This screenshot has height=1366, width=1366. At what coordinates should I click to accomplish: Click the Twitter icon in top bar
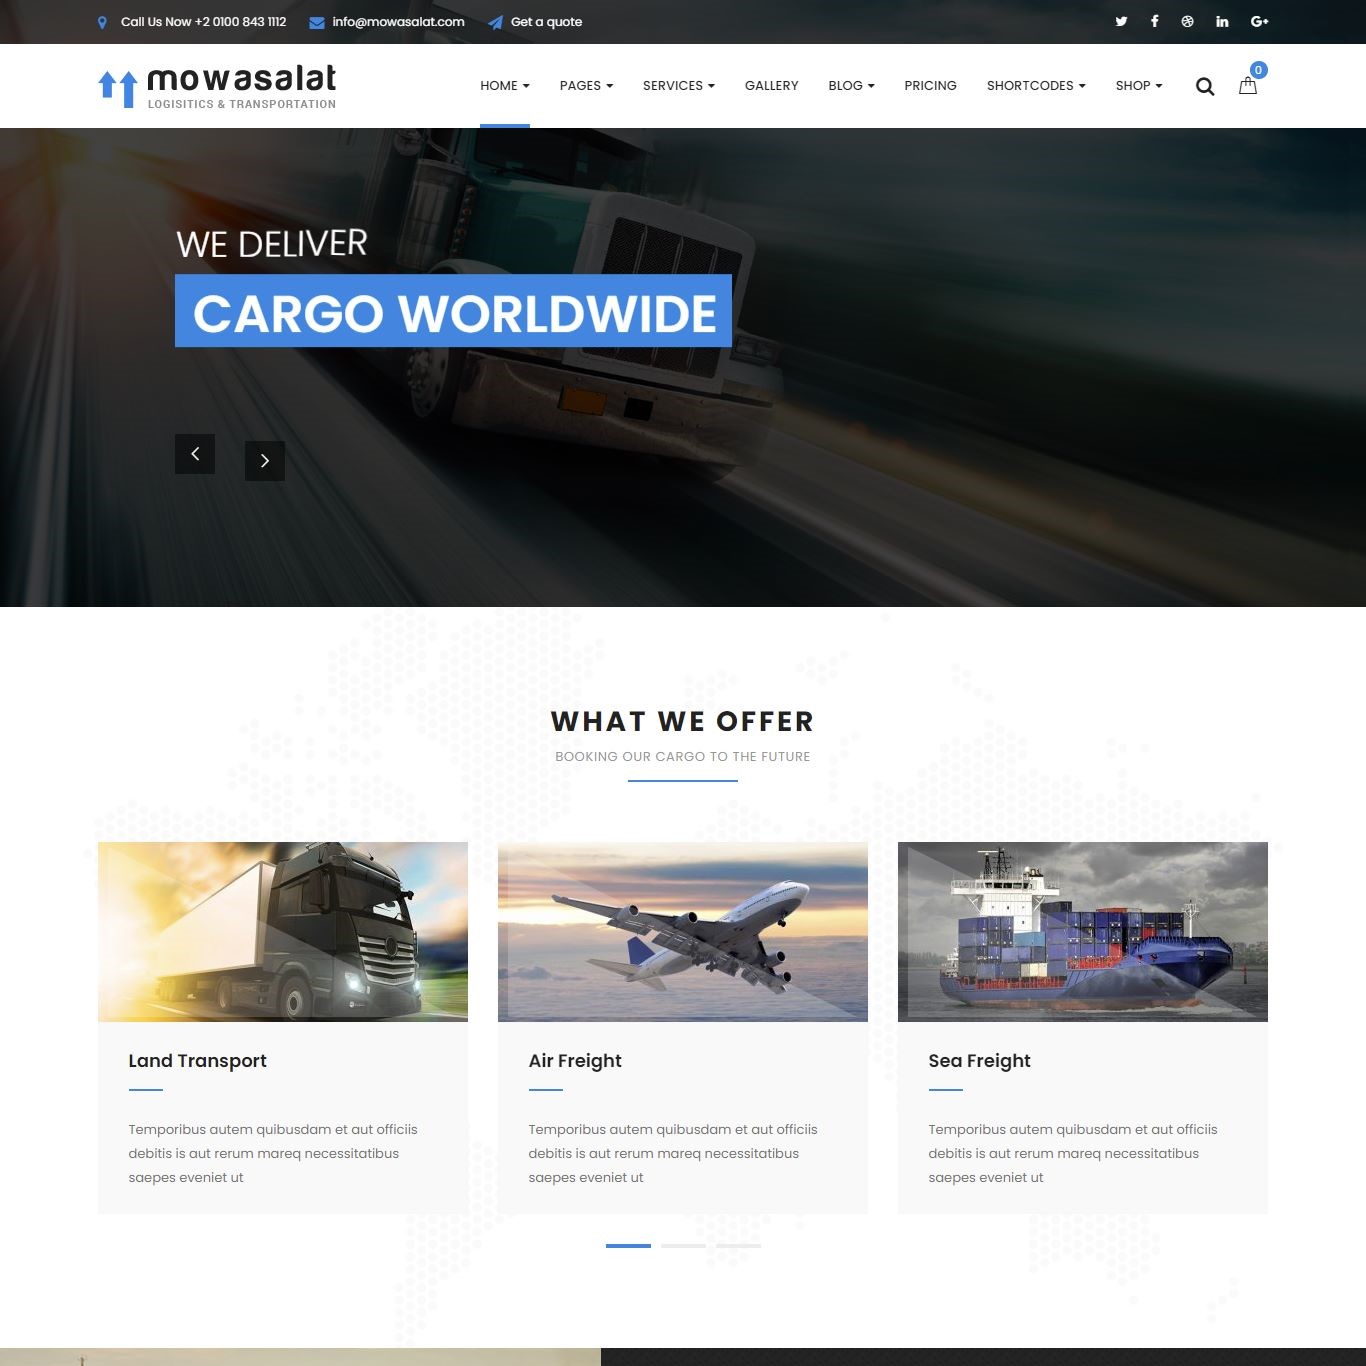point(1121,21)
